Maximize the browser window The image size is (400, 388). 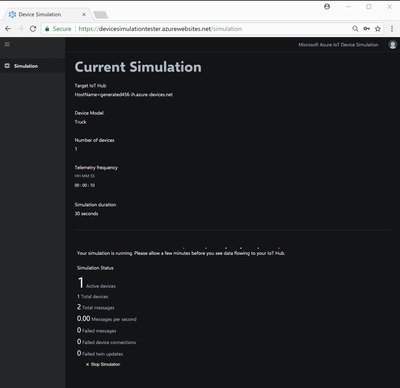pos(369,7)
